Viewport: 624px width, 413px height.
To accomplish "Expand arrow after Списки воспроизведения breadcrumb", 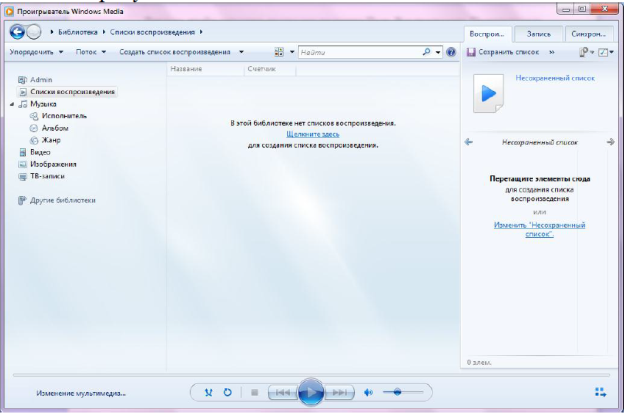I will [201, 32].
